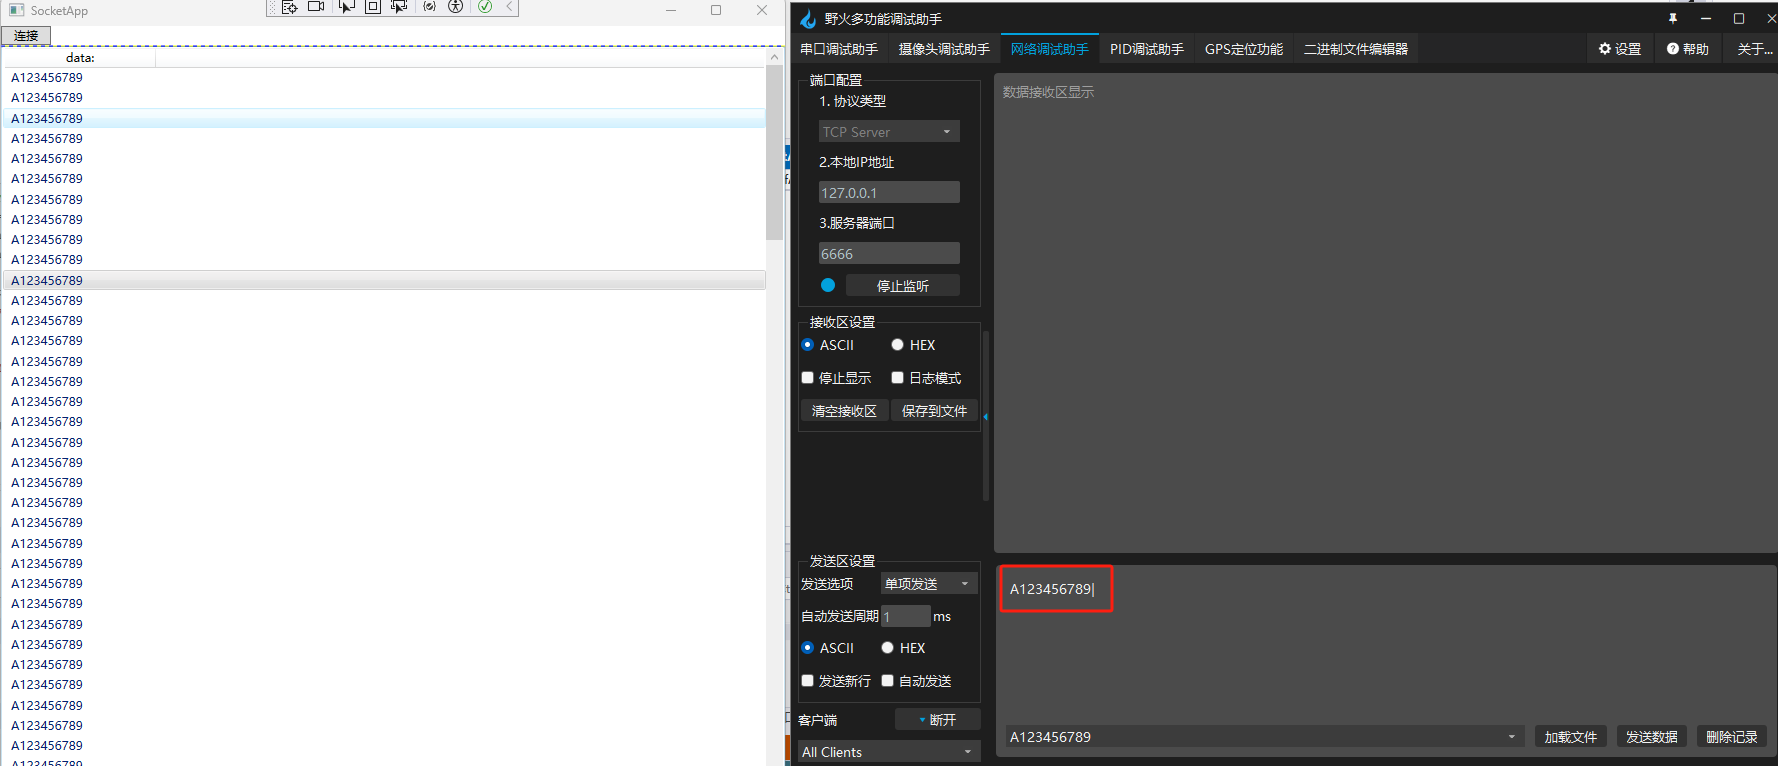Open Live Visual Tree from SocketApp debug toolbar

click(x=290, y=7)
